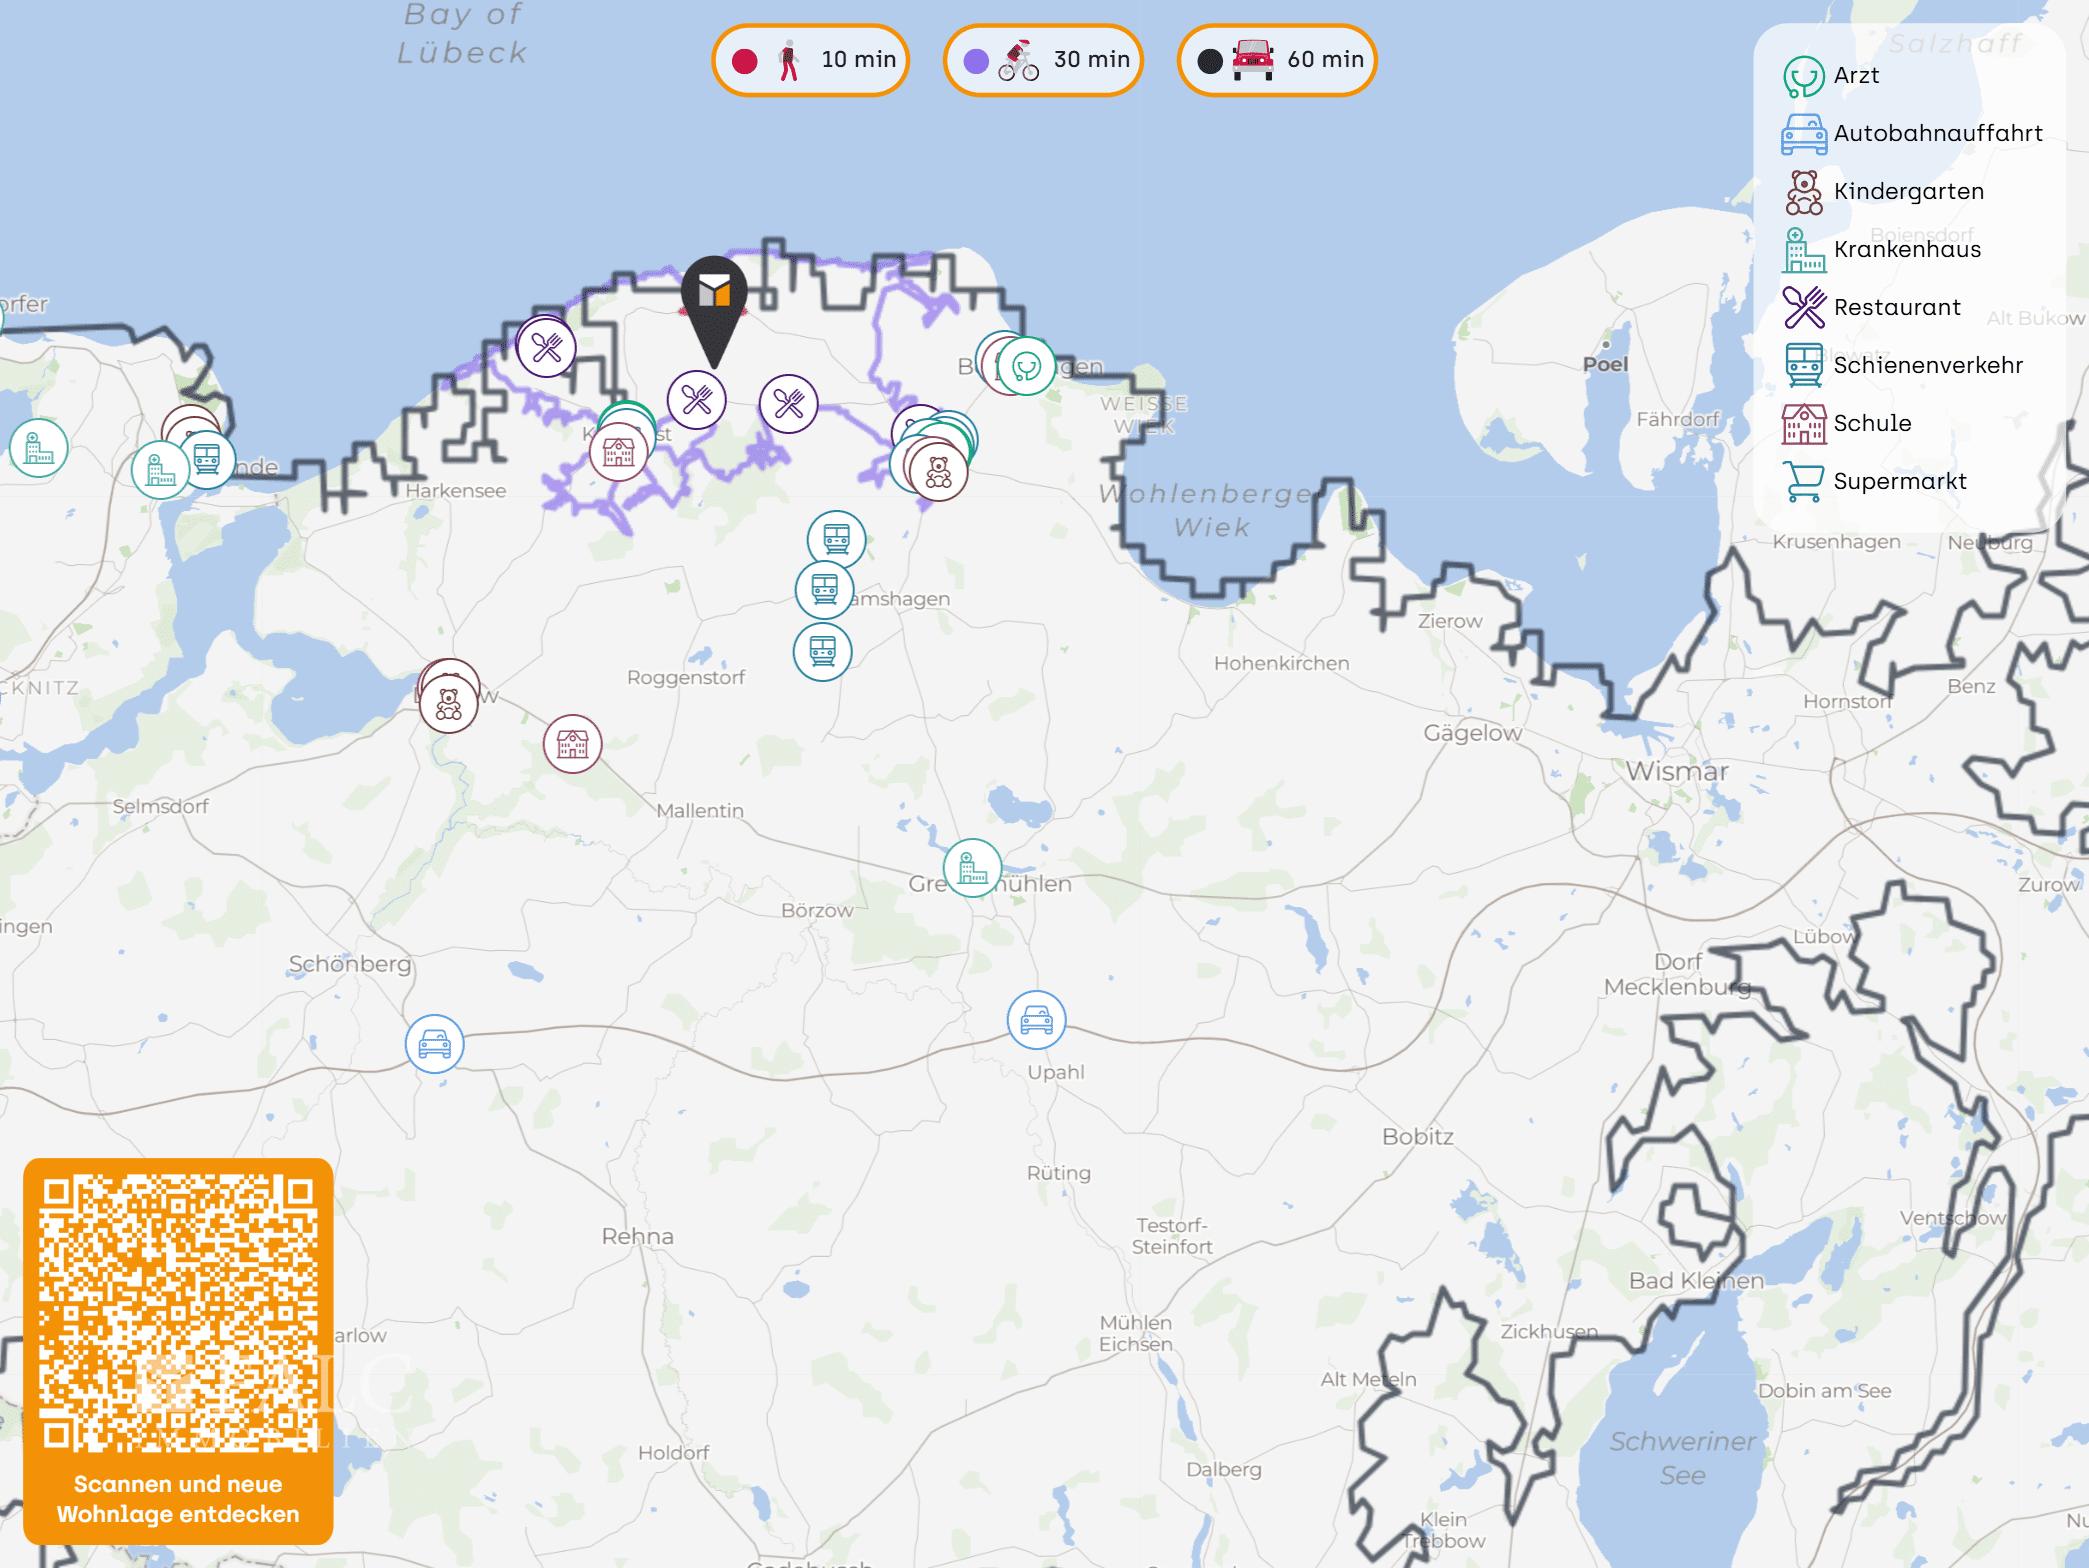Click the Bad Kleinen label
The height and width of the screenshot is (1568, 2089).
[1696, 1280]
